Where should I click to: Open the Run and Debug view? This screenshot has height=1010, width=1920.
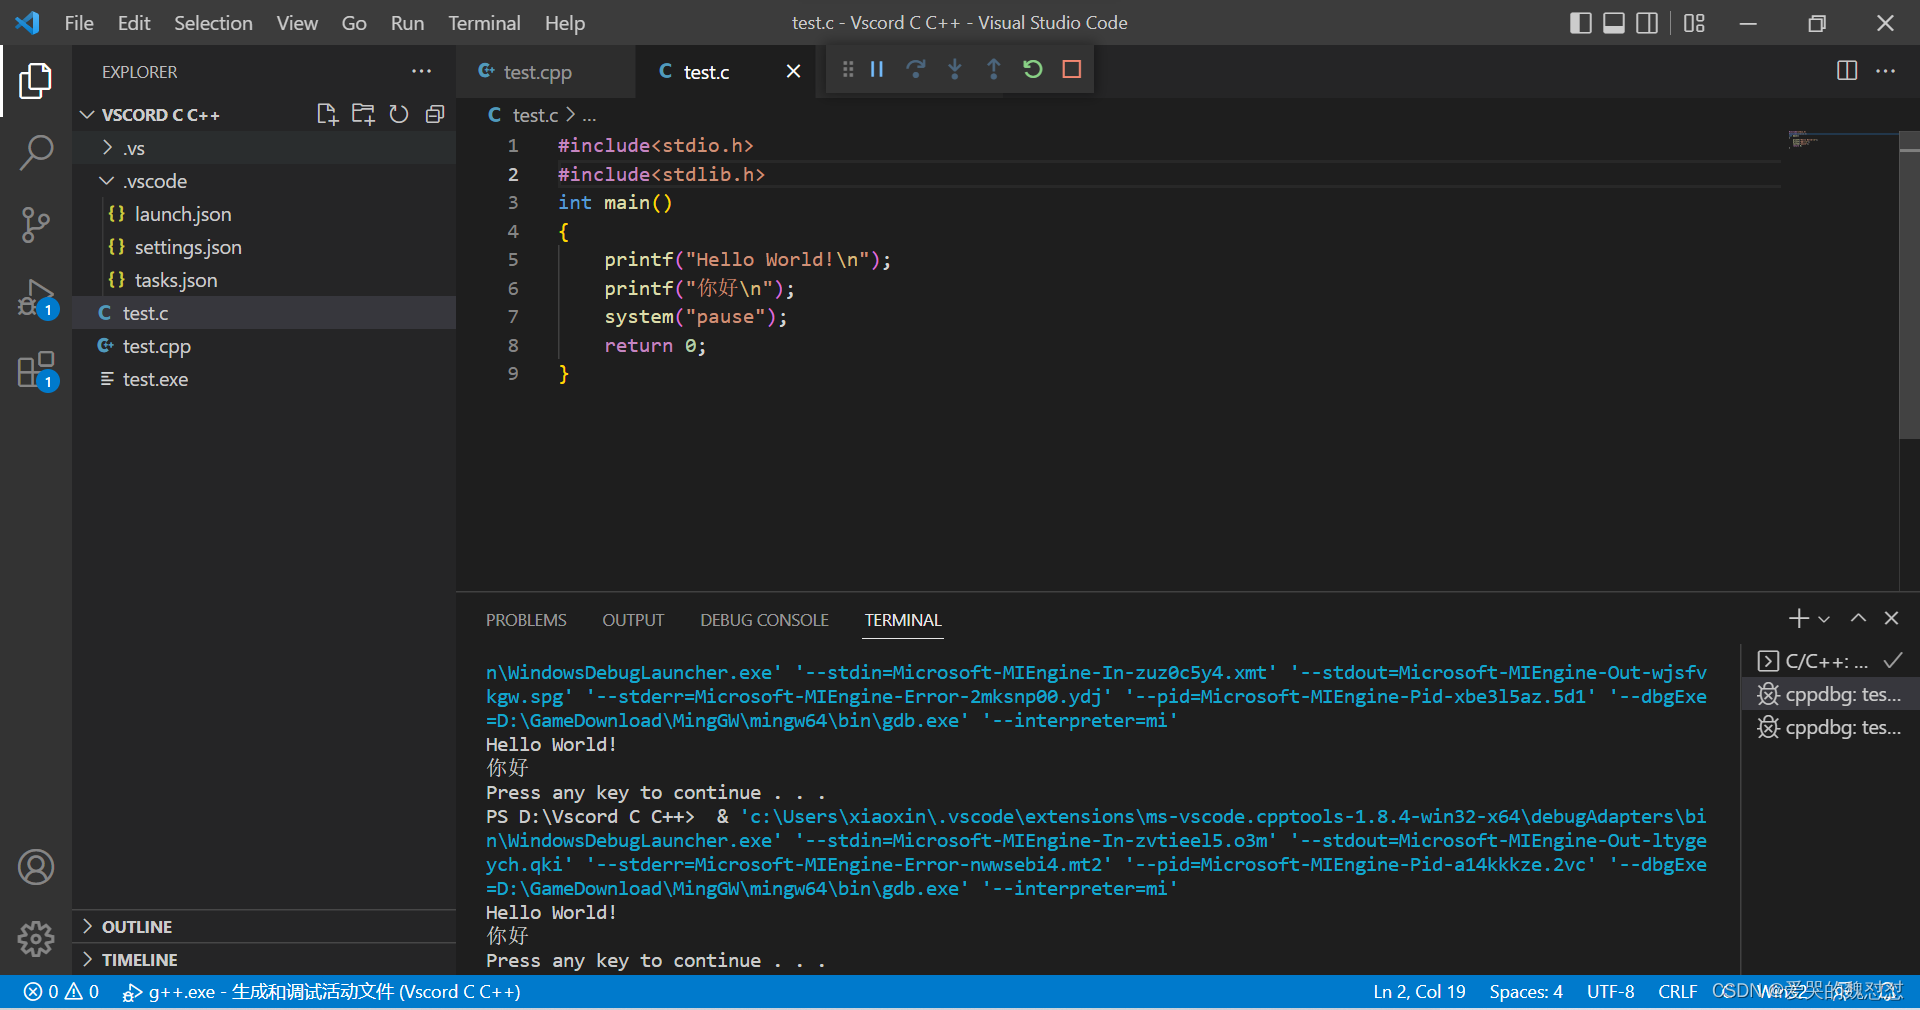click(36, 297)
